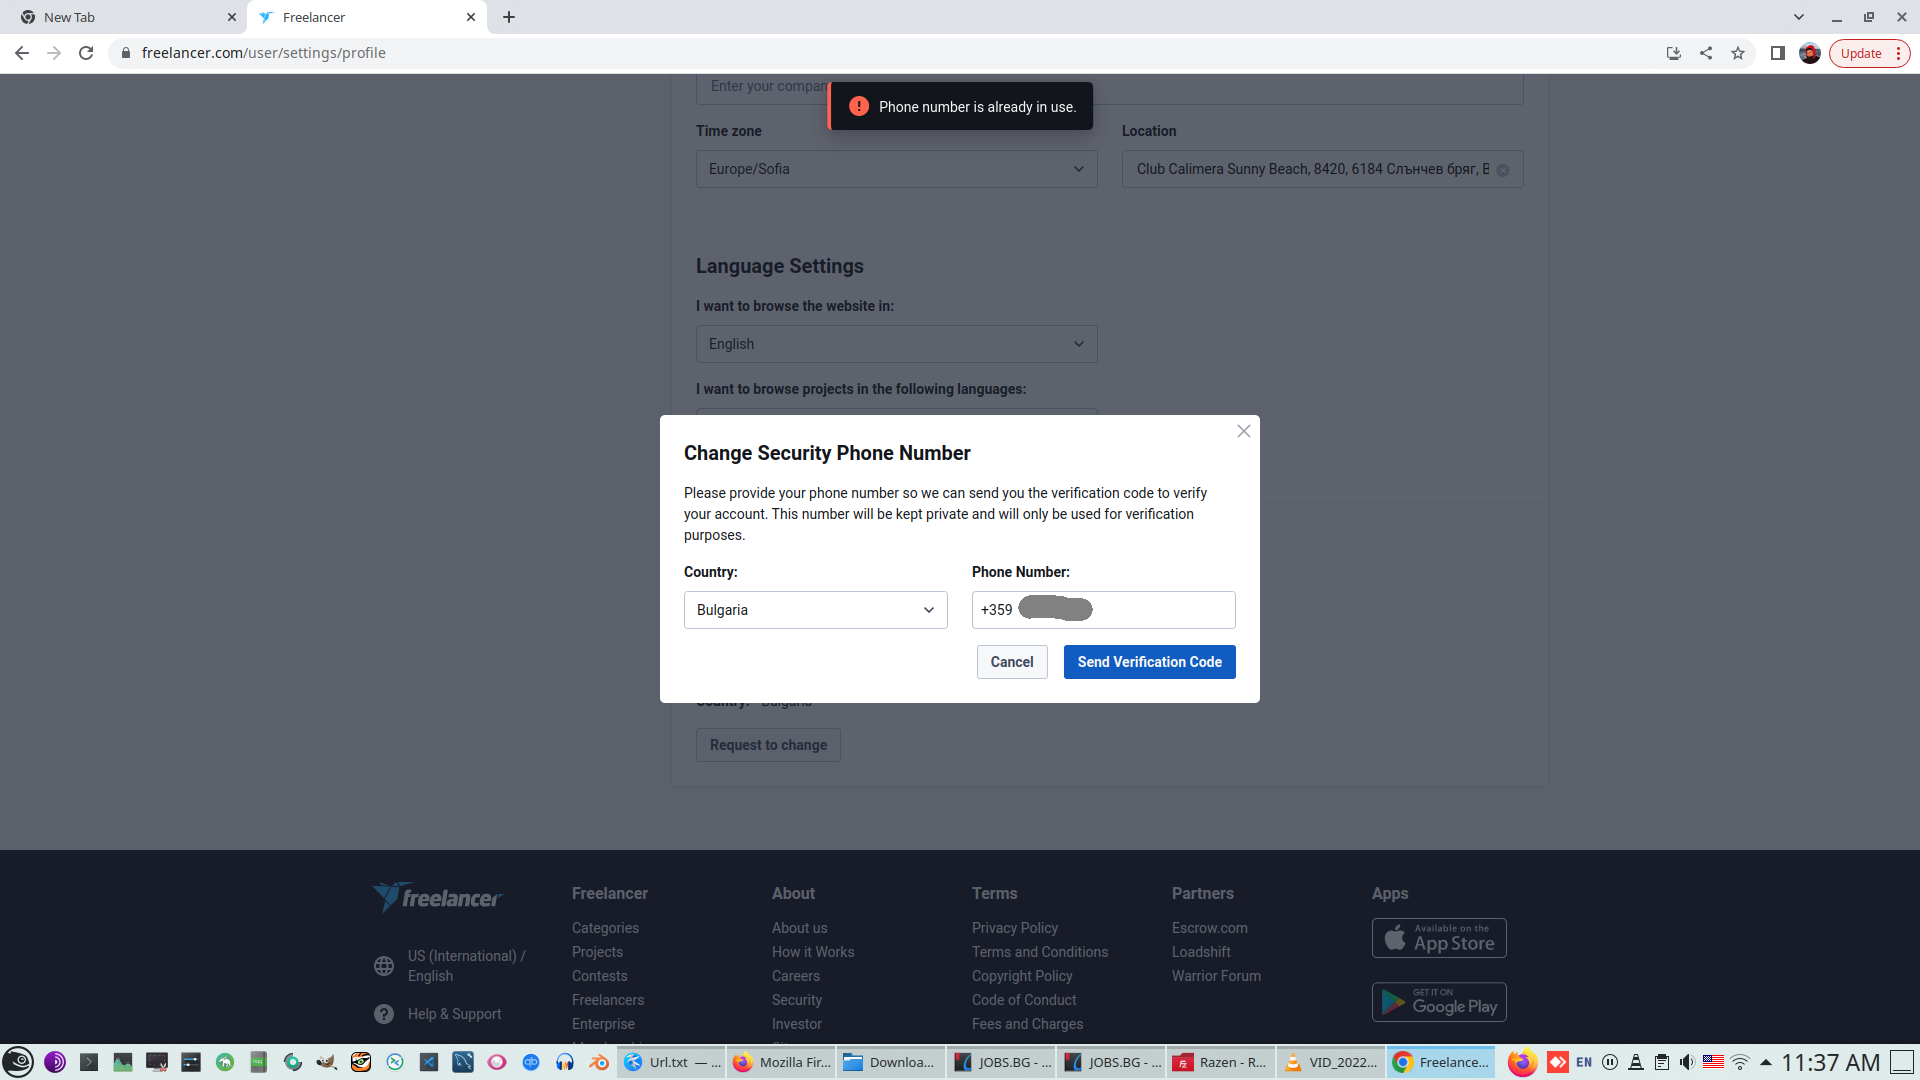Viewport: 1920px width, 1080px height.
Task: Reload the Freelancer settings page
Action: coord(86,53)
